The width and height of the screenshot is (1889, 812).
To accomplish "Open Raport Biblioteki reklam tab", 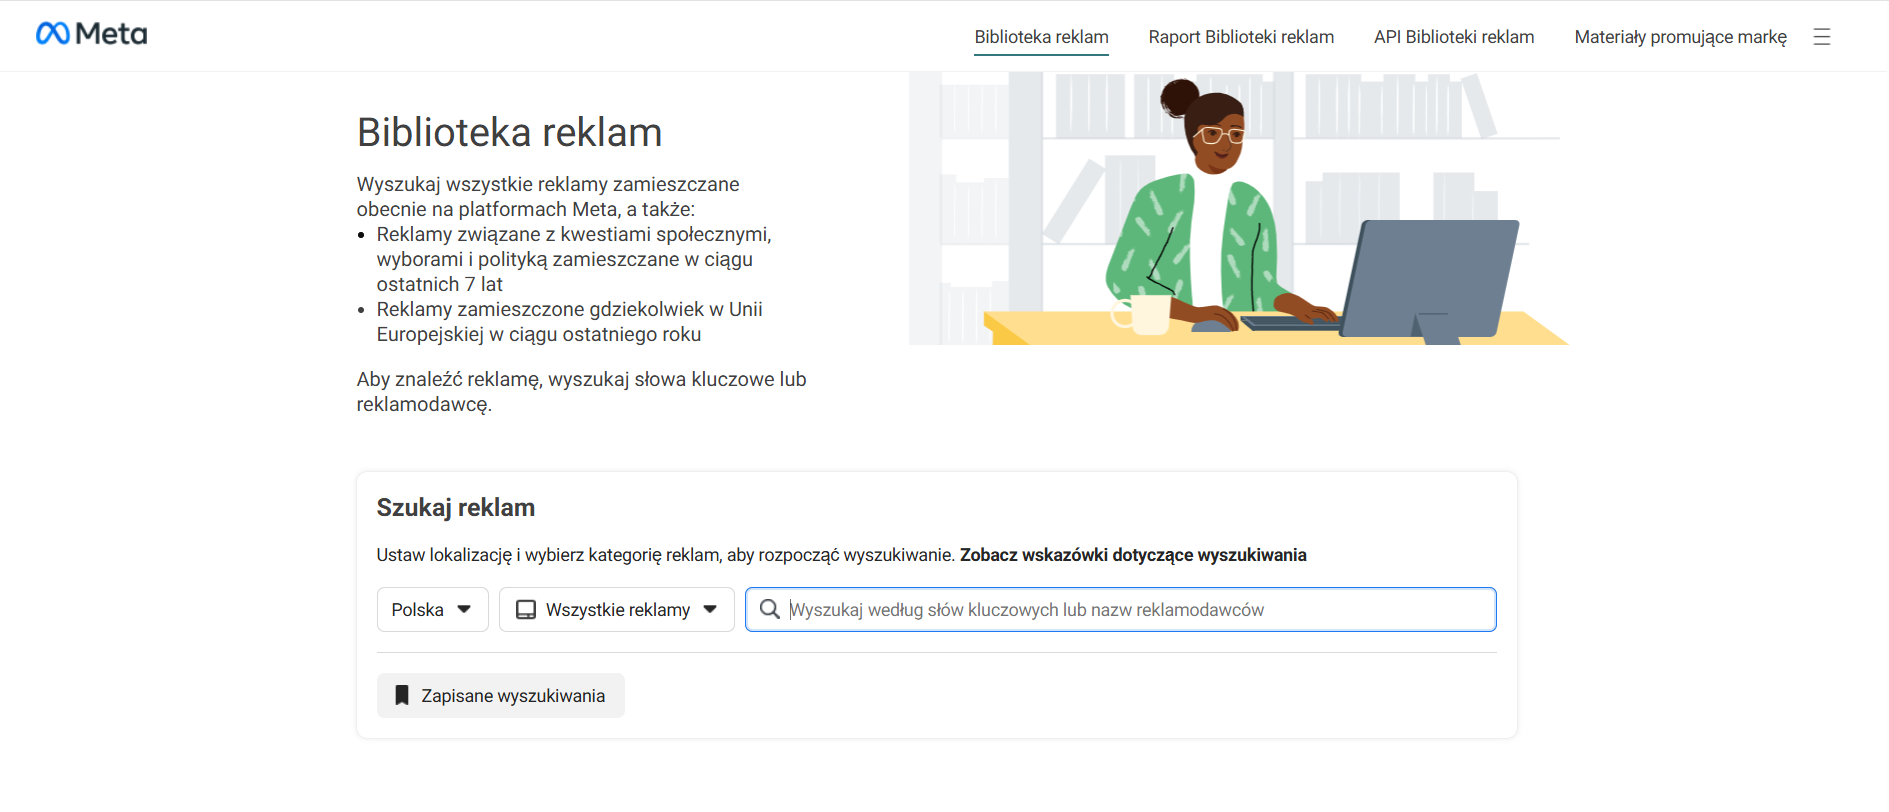I will coord(1241,37).
